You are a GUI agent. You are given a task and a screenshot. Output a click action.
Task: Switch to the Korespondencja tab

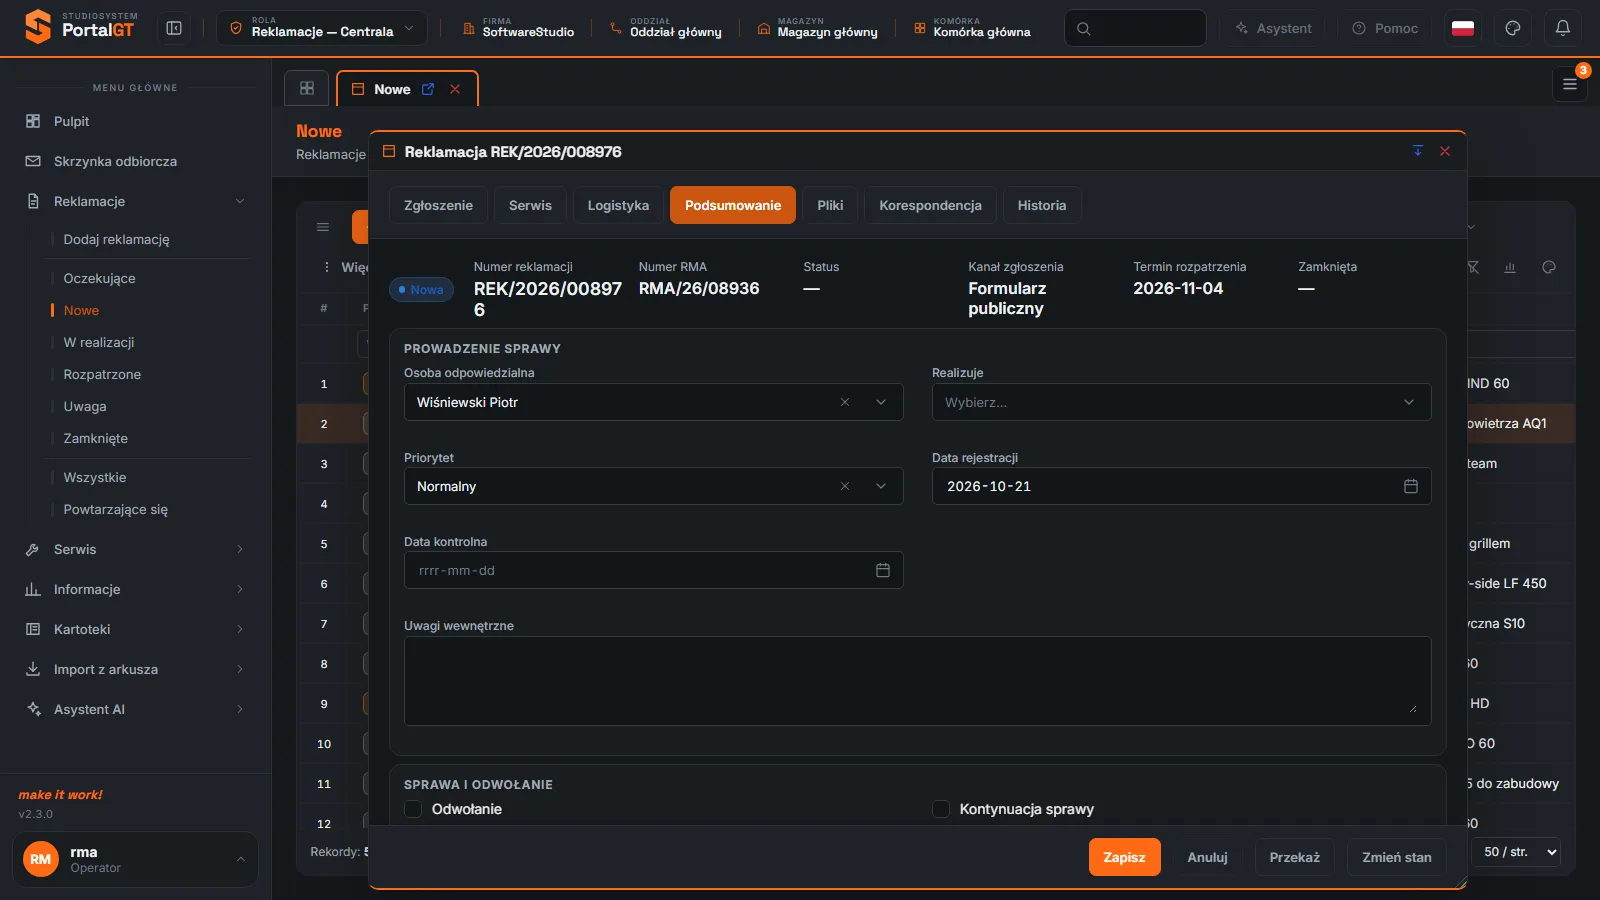pyautogui.click(x=930, y=205)
